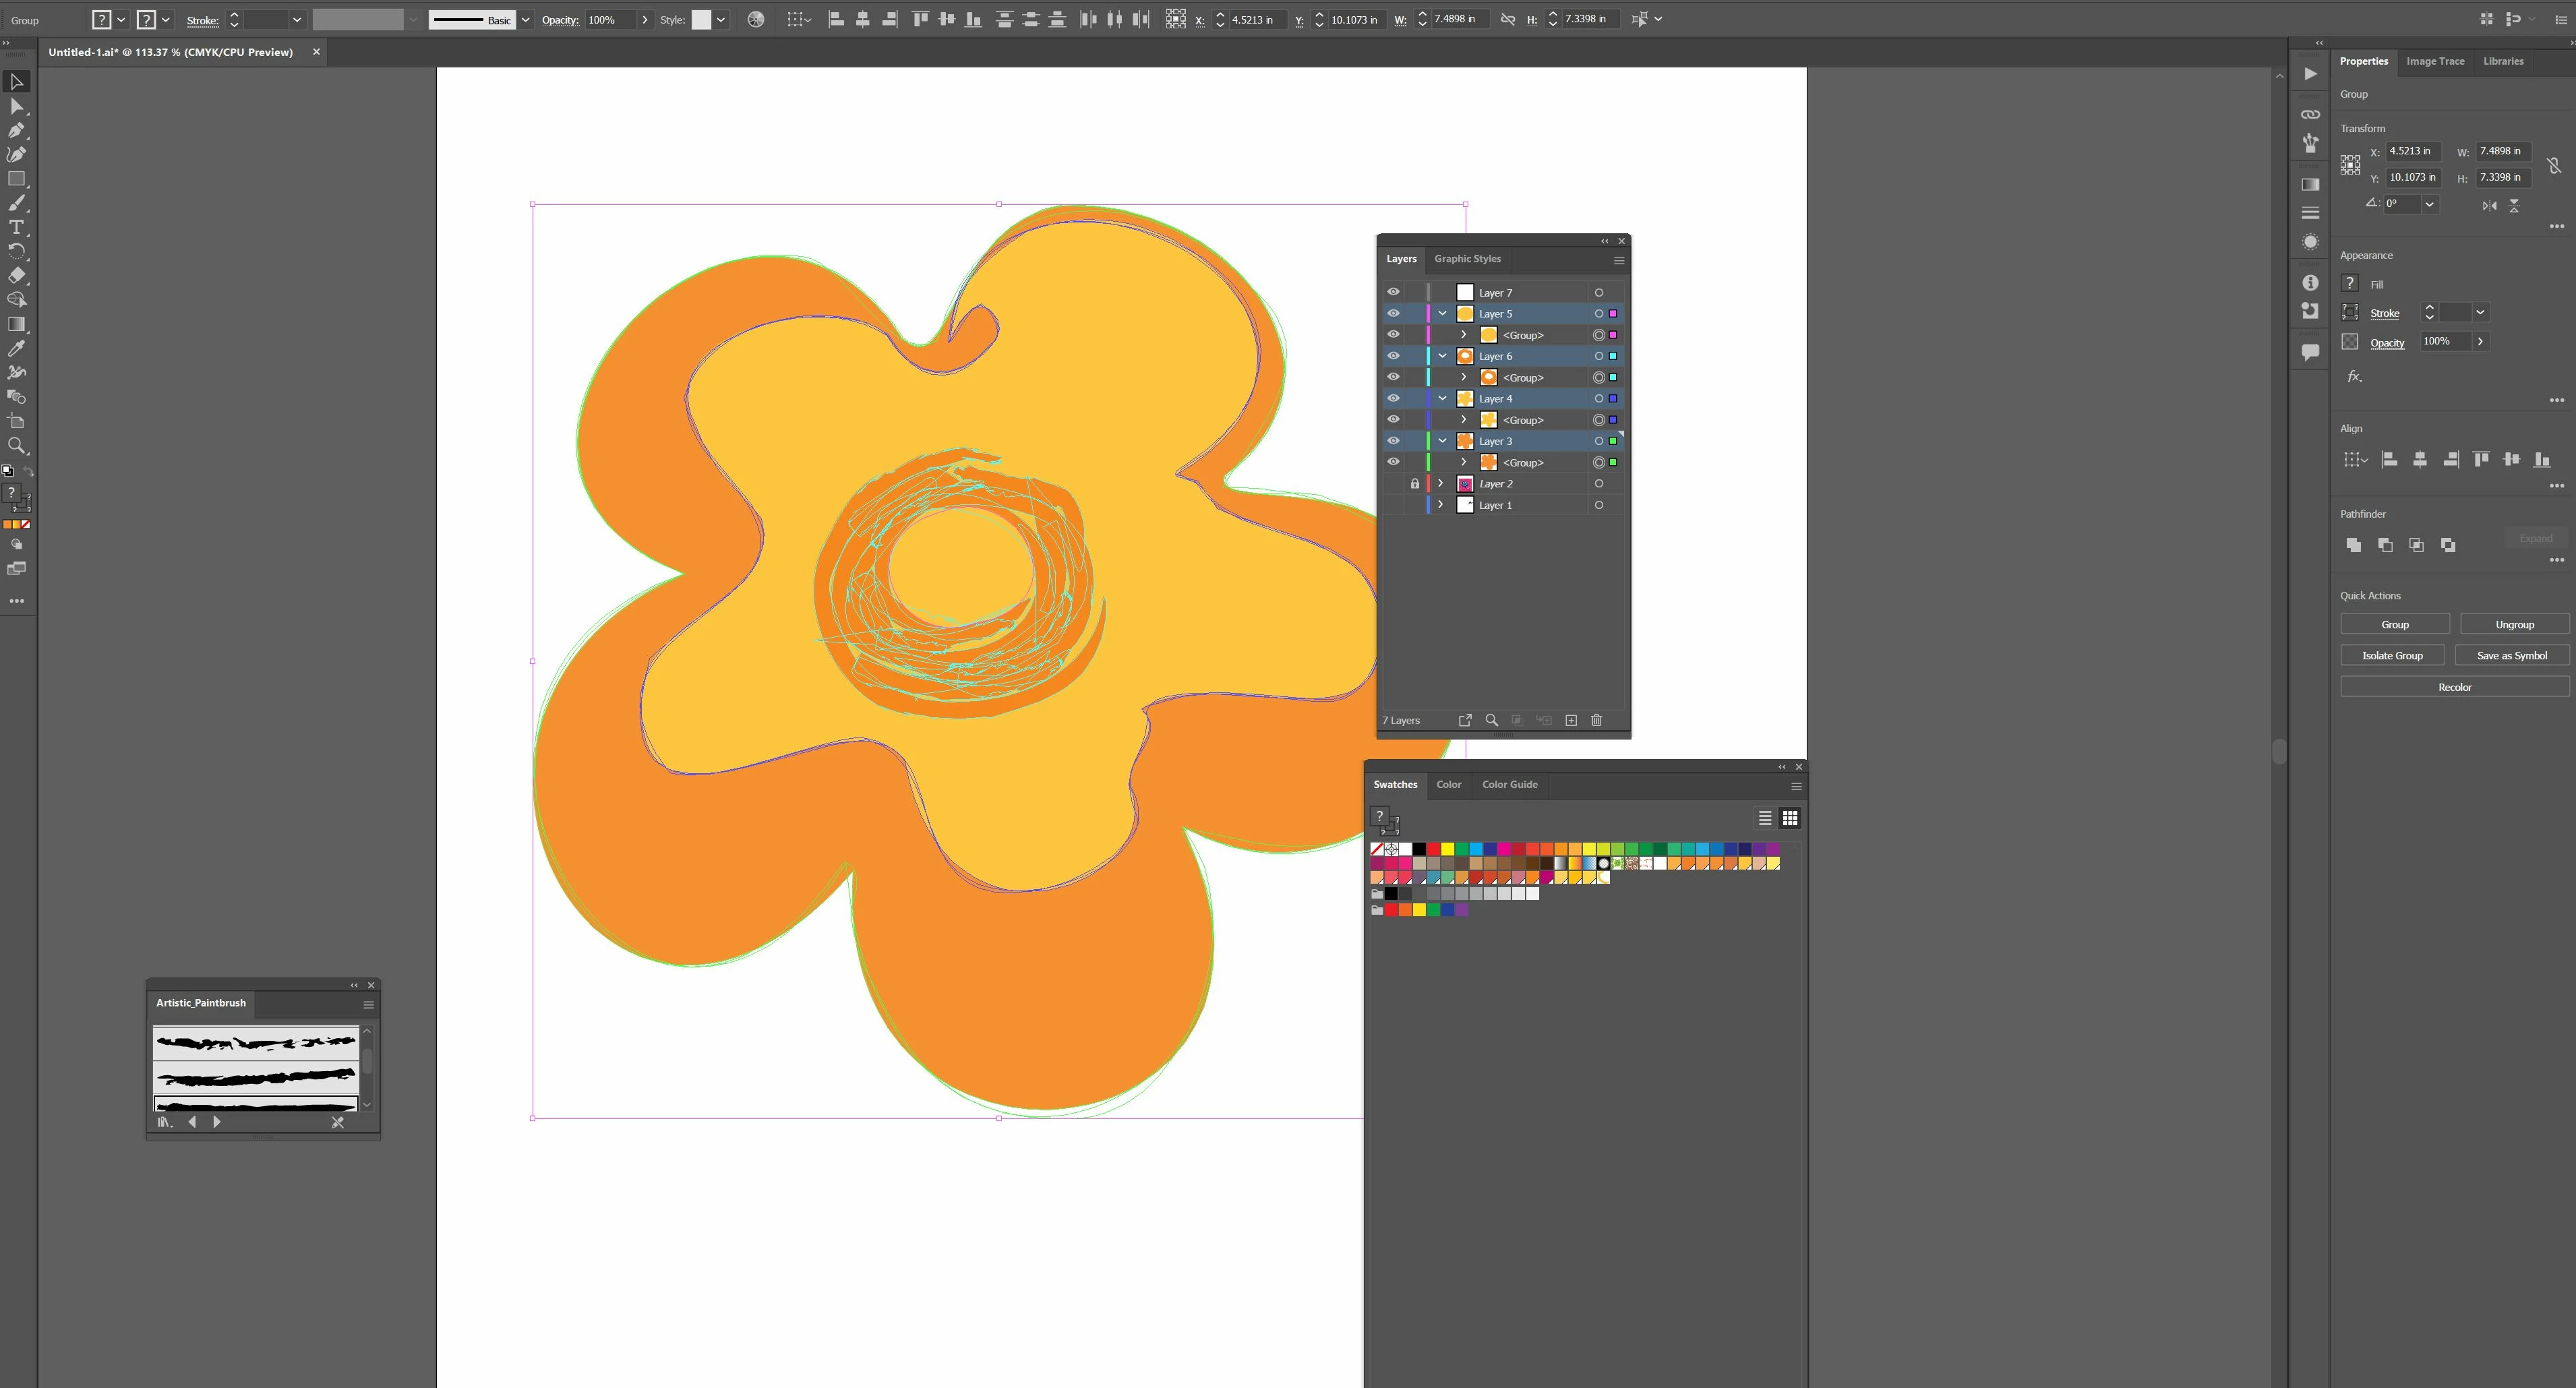Screen dimensions: 2576x1388
Task: Open the Color Guide tab
Action: (x=1509, y=785)
